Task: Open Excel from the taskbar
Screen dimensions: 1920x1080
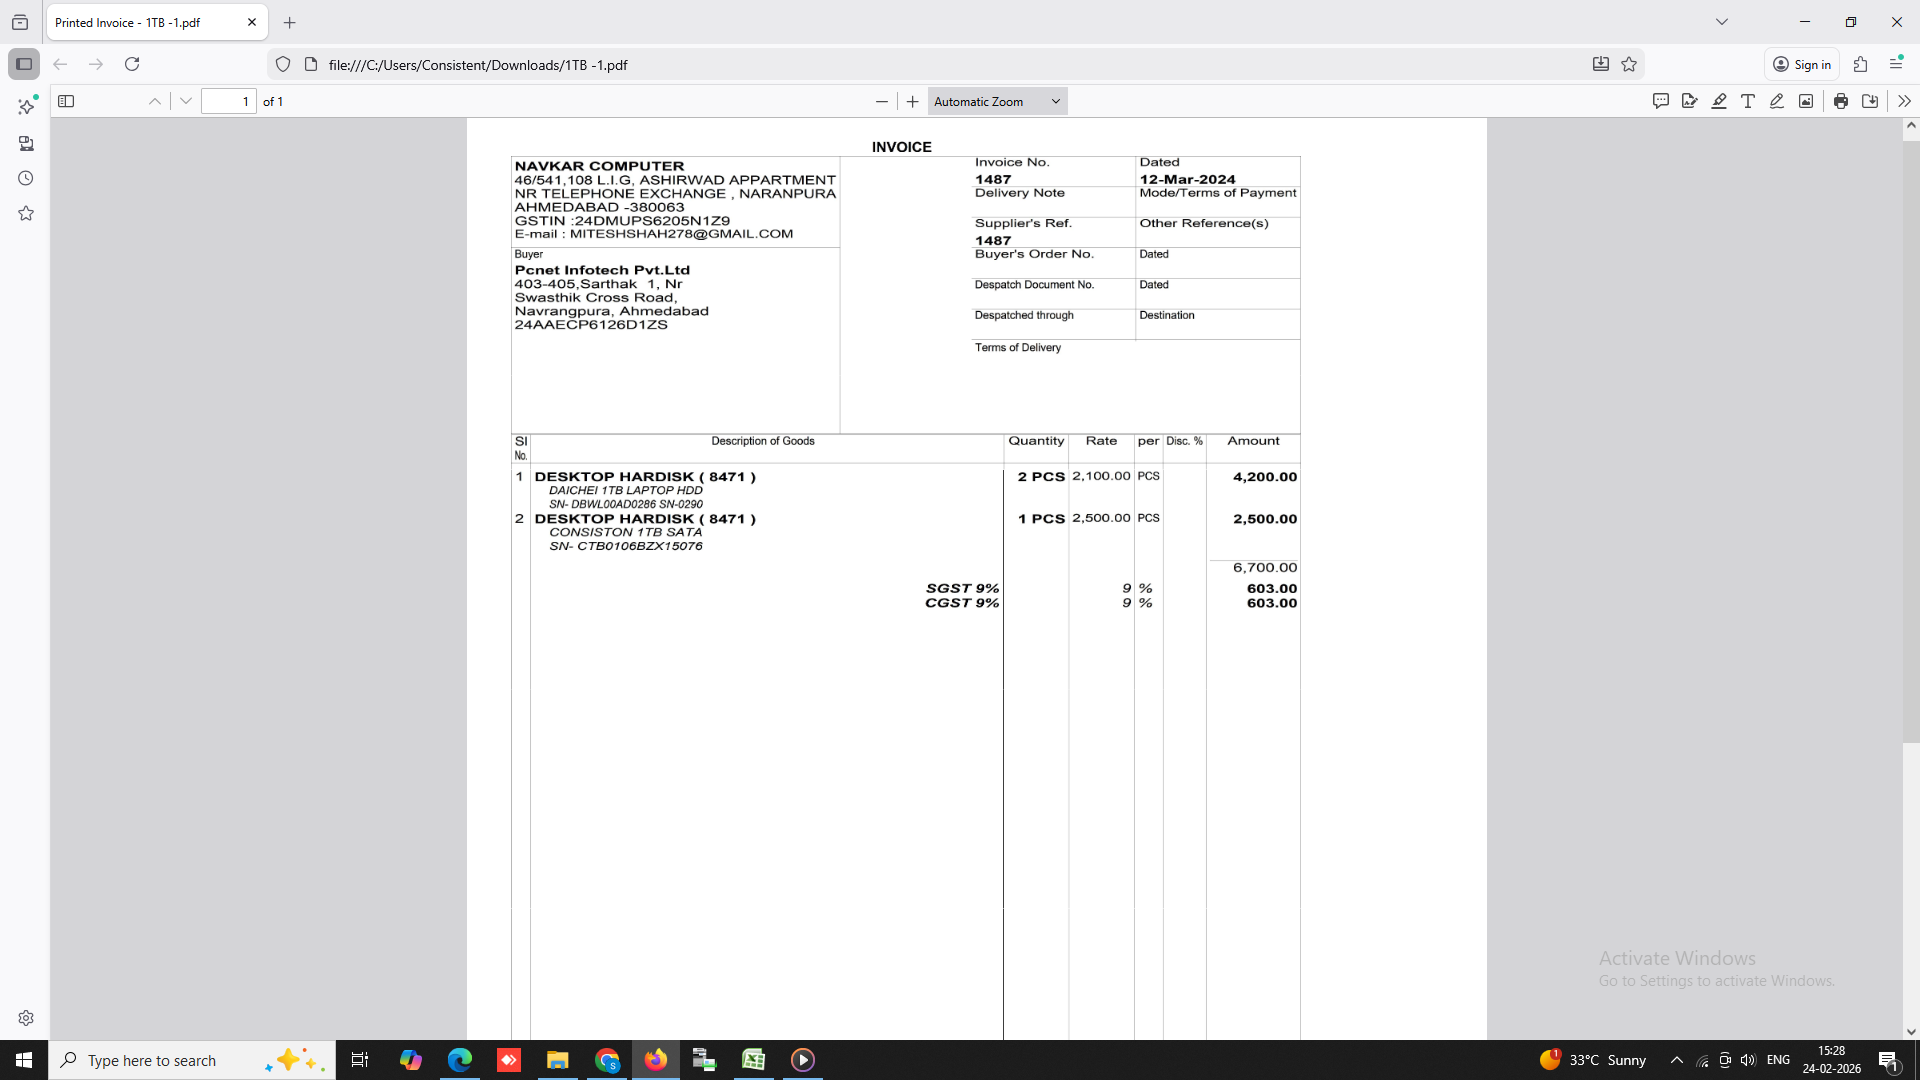Action: (x=753, y=1060)
